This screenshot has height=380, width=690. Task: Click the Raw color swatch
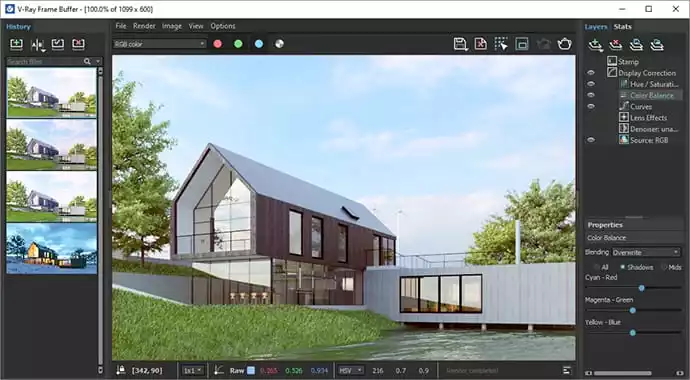click(x=250, y=371)
